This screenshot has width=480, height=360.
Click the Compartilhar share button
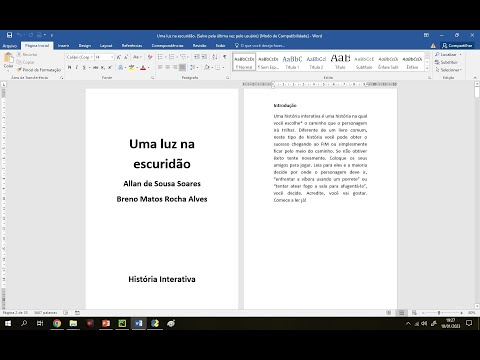click(457, 46)
